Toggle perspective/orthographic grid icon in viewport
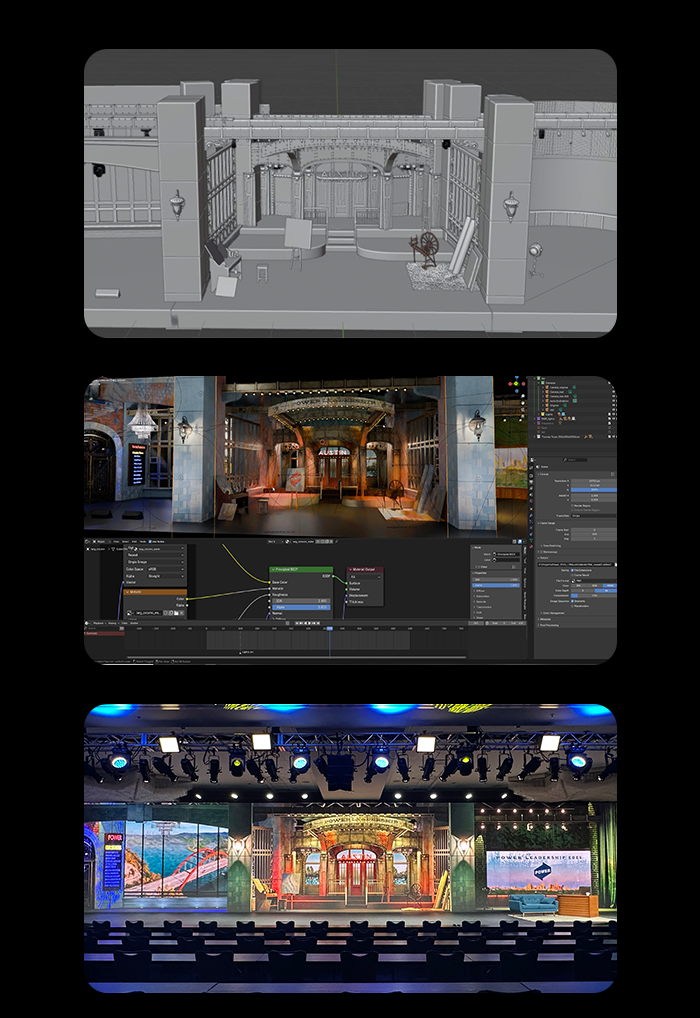The image size is (700, 1018). tap(523, 416)
